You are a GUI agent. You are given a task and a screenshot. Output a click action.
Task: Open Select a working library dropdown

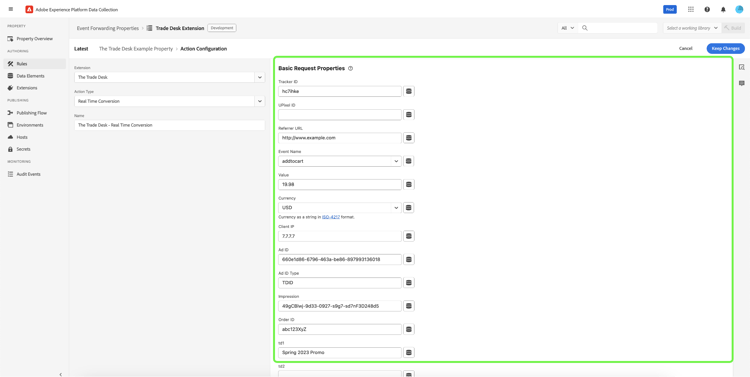pos(692,28)
